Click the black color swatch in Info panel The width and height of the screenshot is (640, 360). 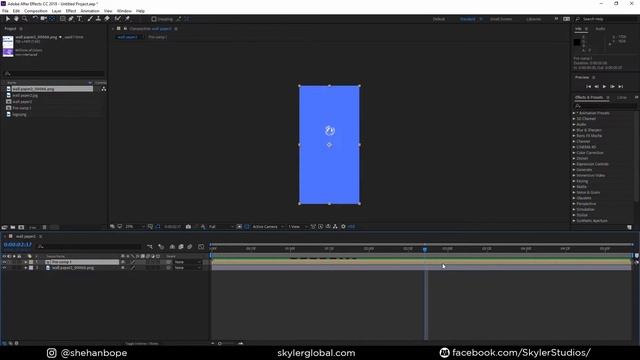(x=577, y=42)
